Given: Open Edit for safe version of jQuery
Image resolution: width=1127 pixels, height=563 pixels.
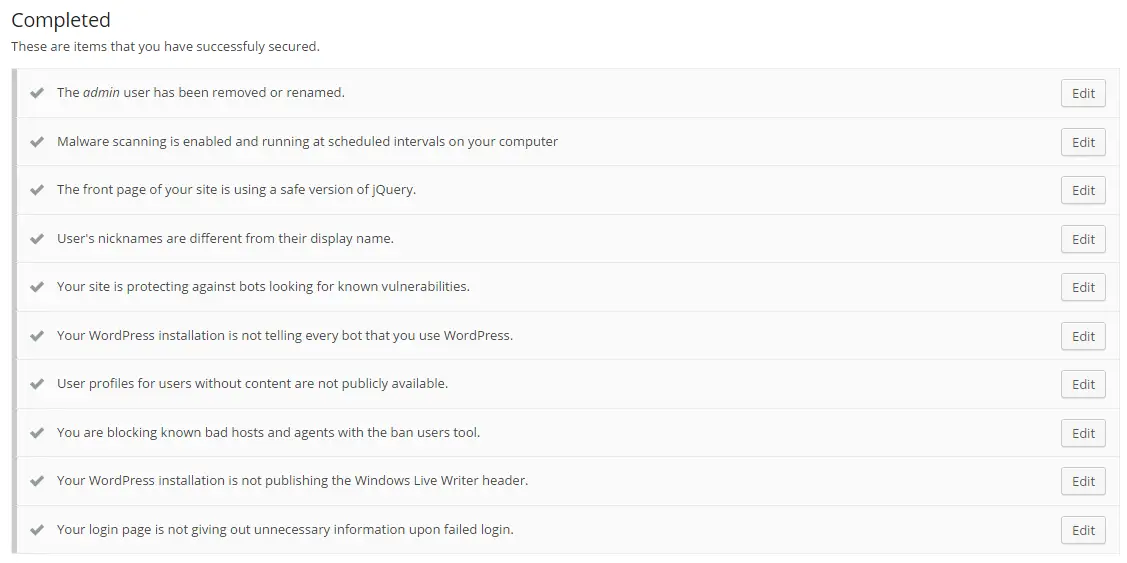Looking at the screenshot, I should pyautogui.click(x=1083, y=191).
